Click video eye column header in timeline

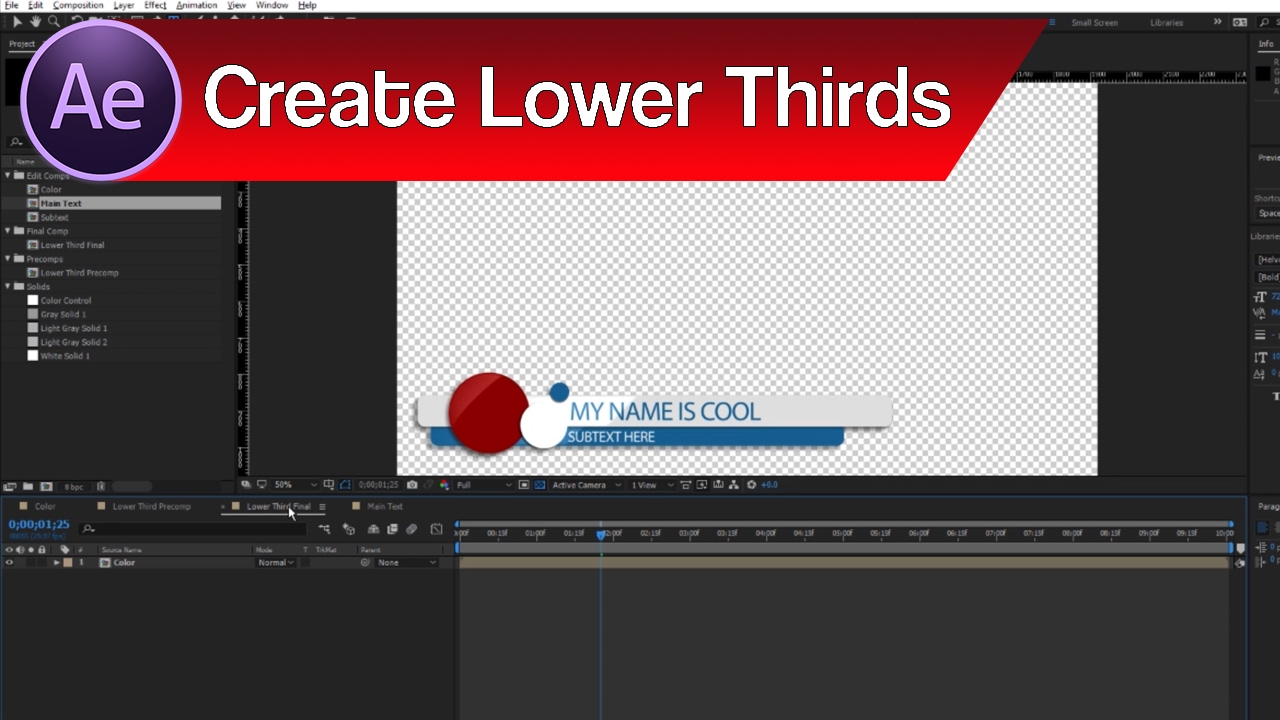coord(9,550)
